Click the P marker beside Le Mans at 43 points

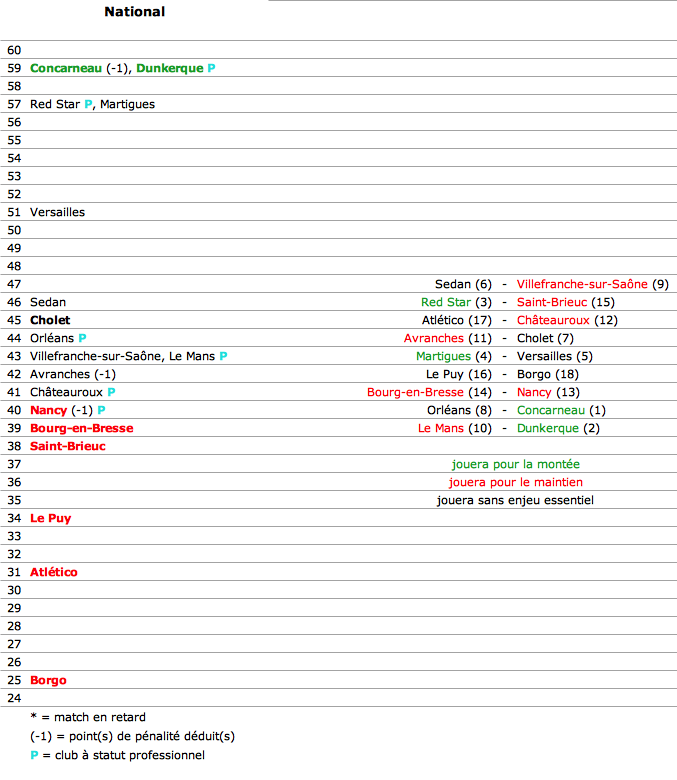223,356
